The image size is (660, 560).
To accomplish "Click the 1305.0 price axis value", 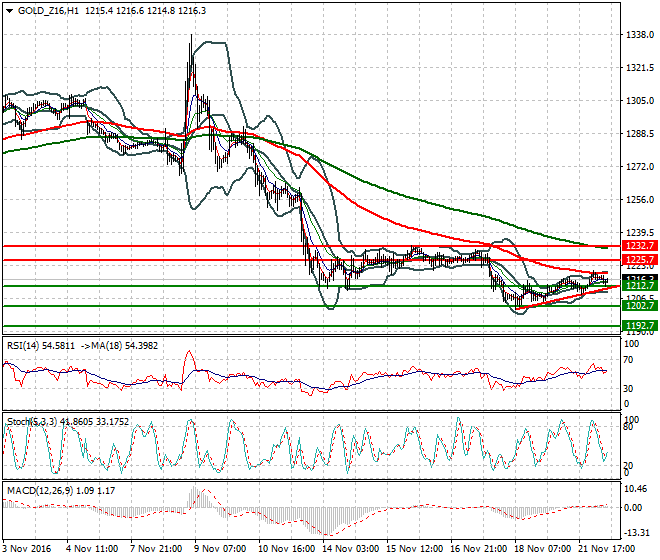I will (640, 101).
